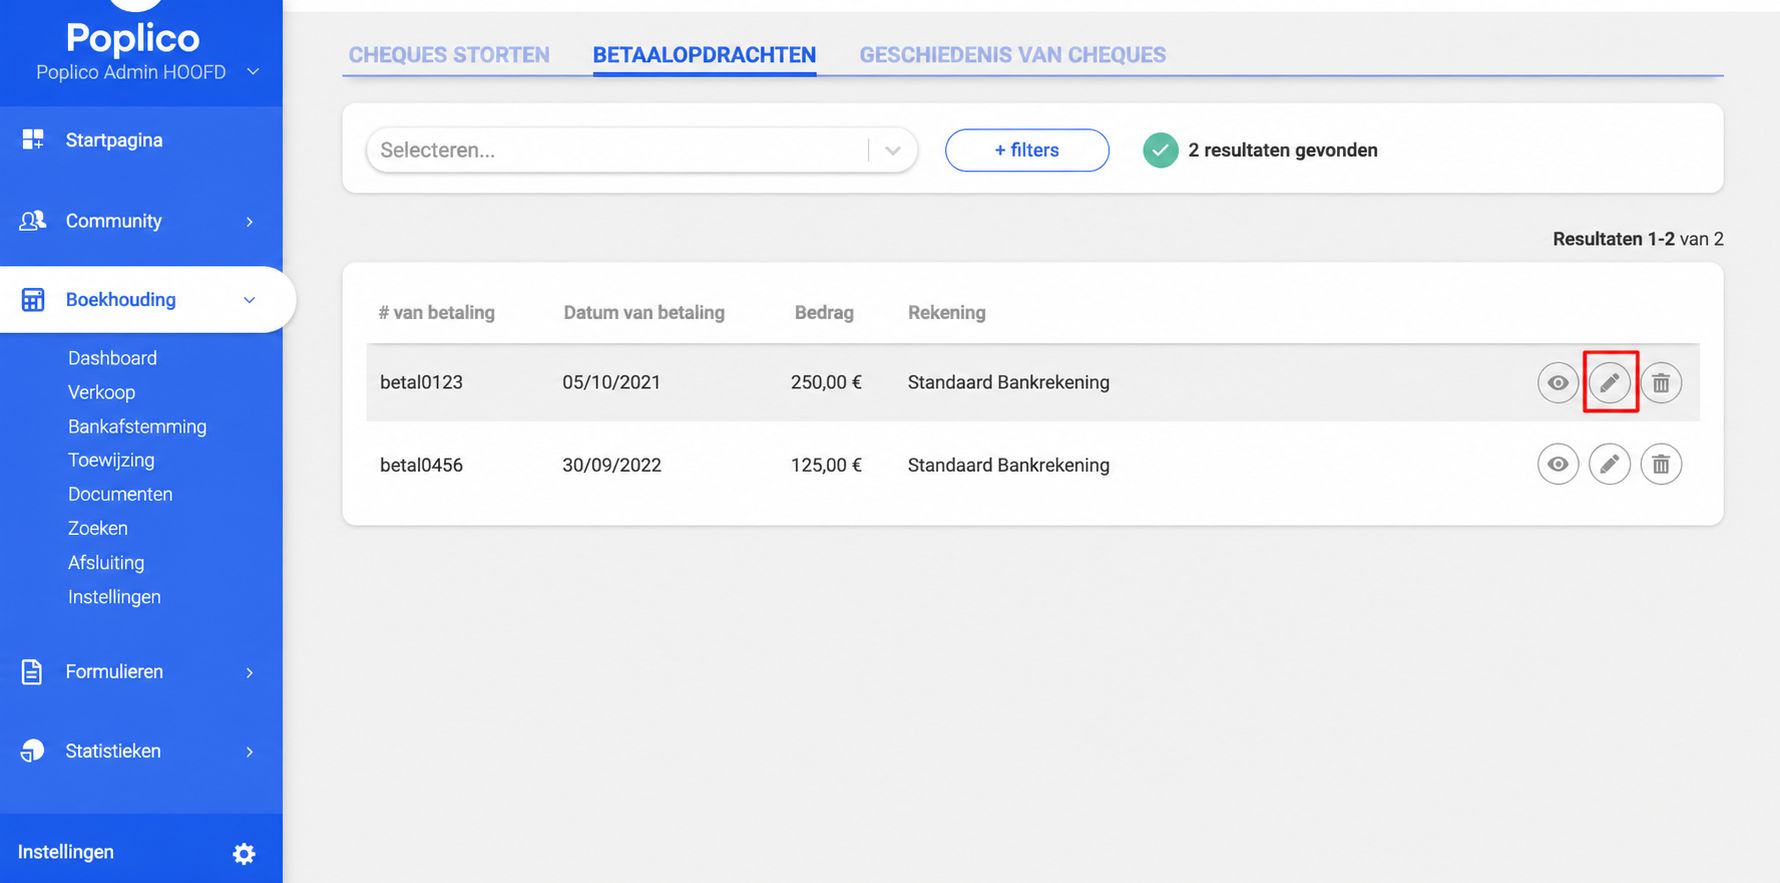Viewport: 1780px width, 883px height.
Task: Click the Instellingen label at sidebar bottom
Action: (x=66, y=852)
